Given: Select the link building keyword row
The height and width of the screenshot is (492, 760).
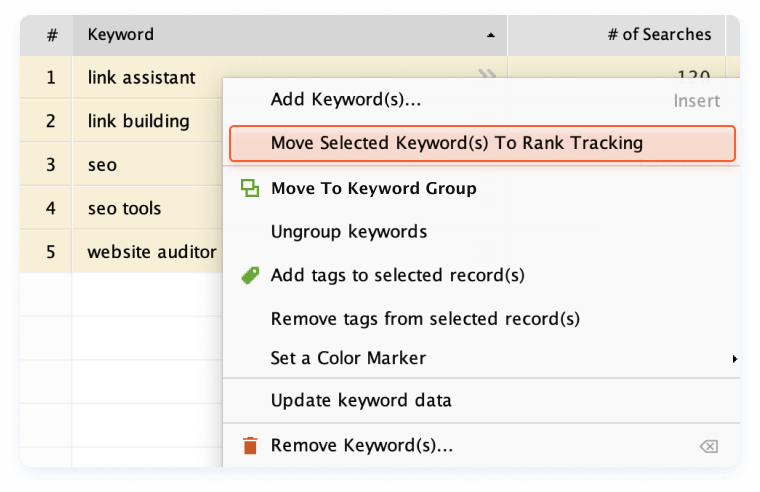Looking at the screenshot, I should point(138,121).
